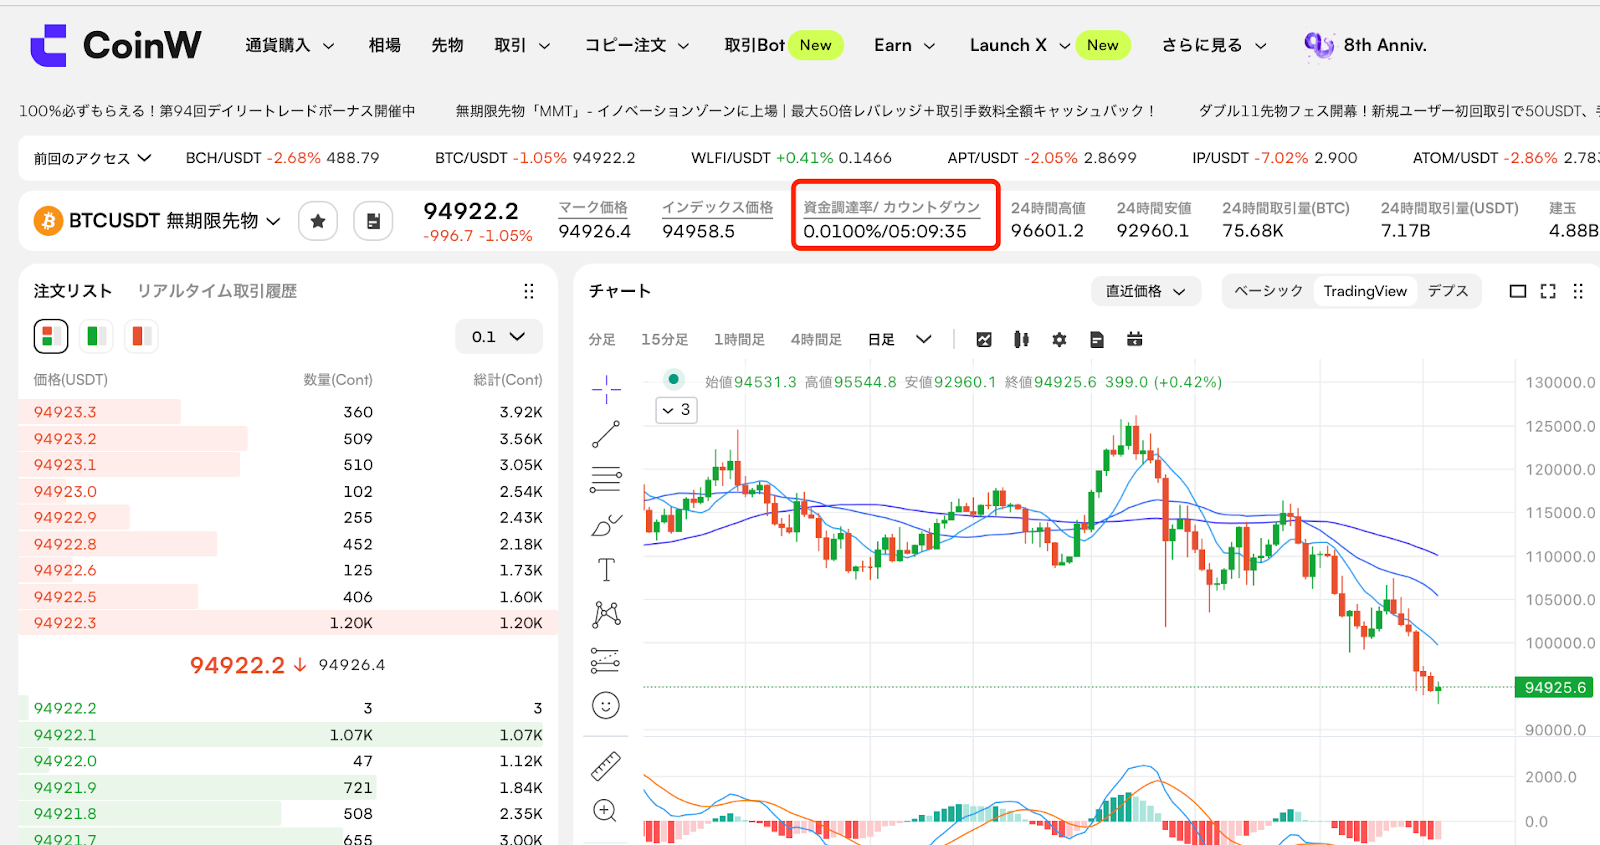
Task: Open the WLFI/USDT ticker link
Action: [791, 158]
